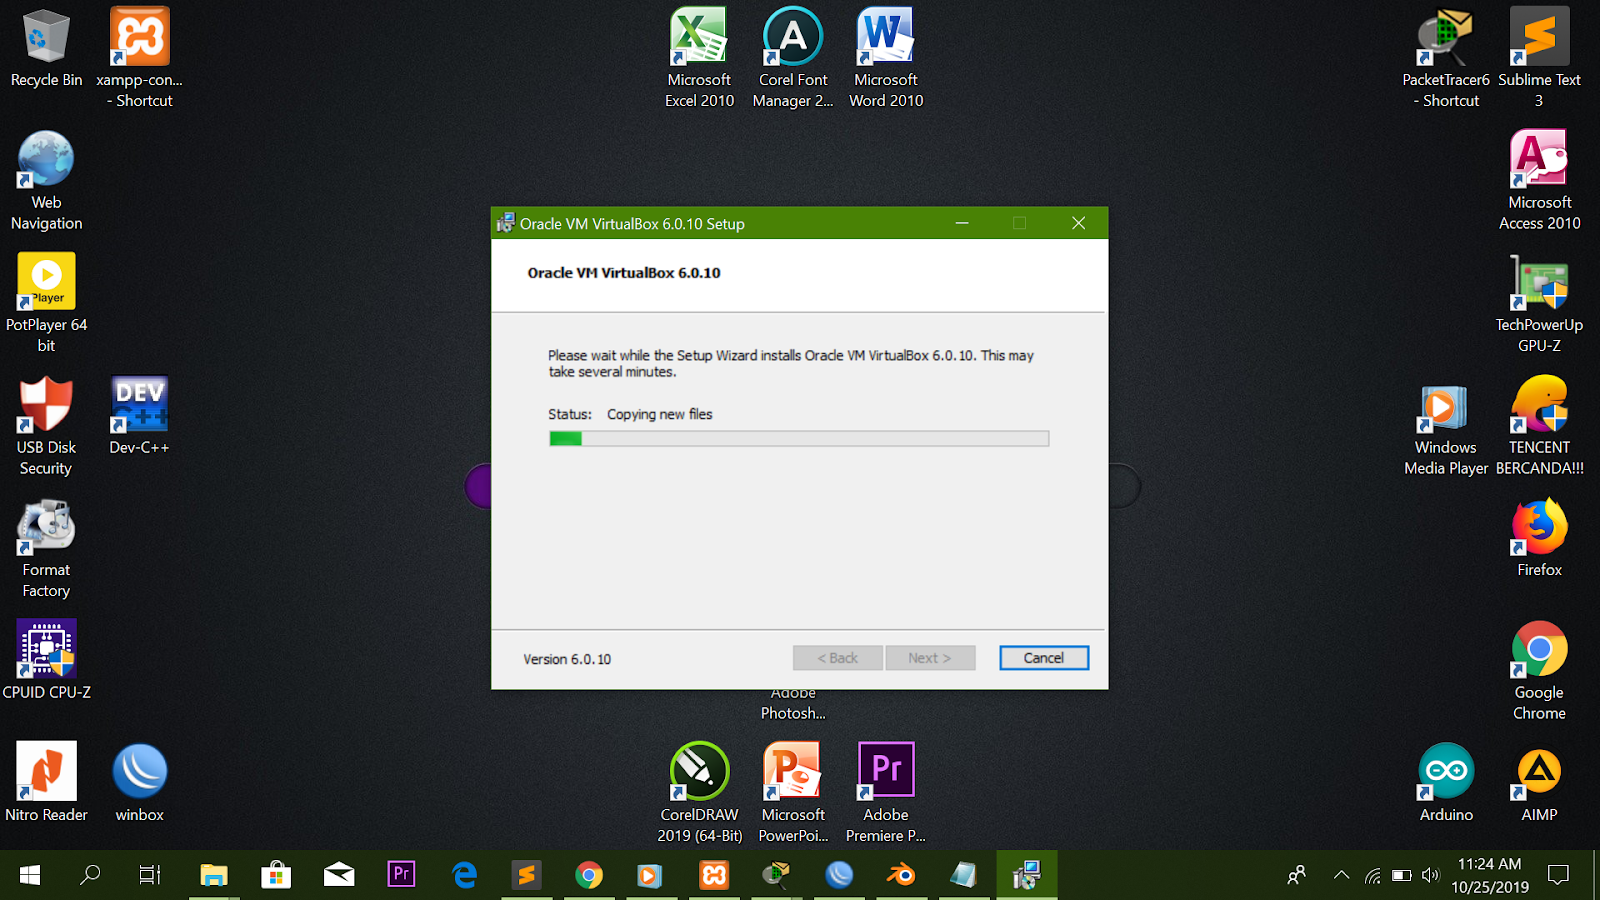Switch to VirtualBox installer taskbar button
The image size is (1600, 900).
click(x=1026, y=875)
